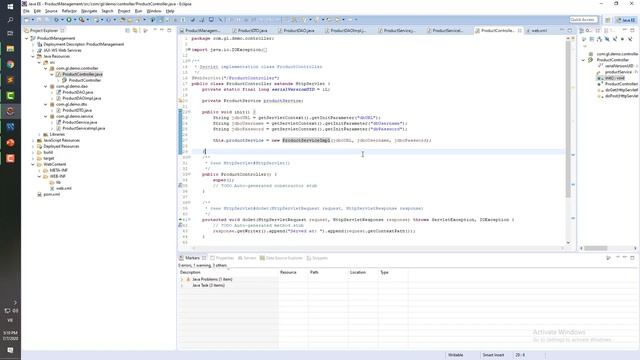Click 'Java Task (3 items)' row in Markers

[208, 285]
